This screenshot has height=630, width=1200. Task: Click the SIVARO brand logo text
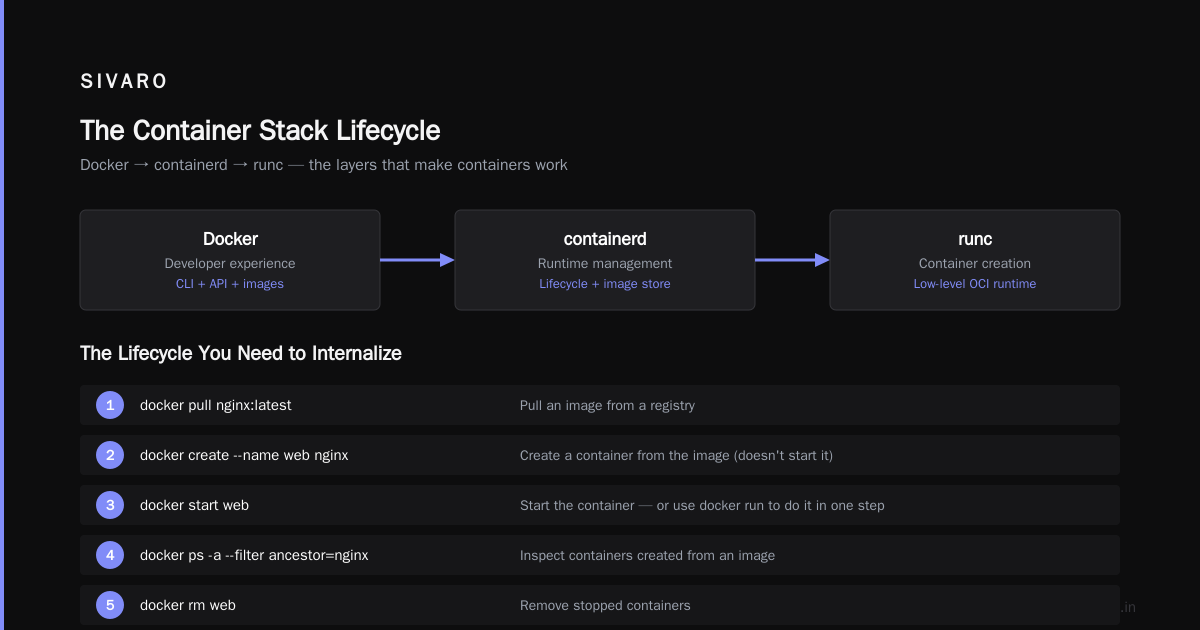coord(124,82)
